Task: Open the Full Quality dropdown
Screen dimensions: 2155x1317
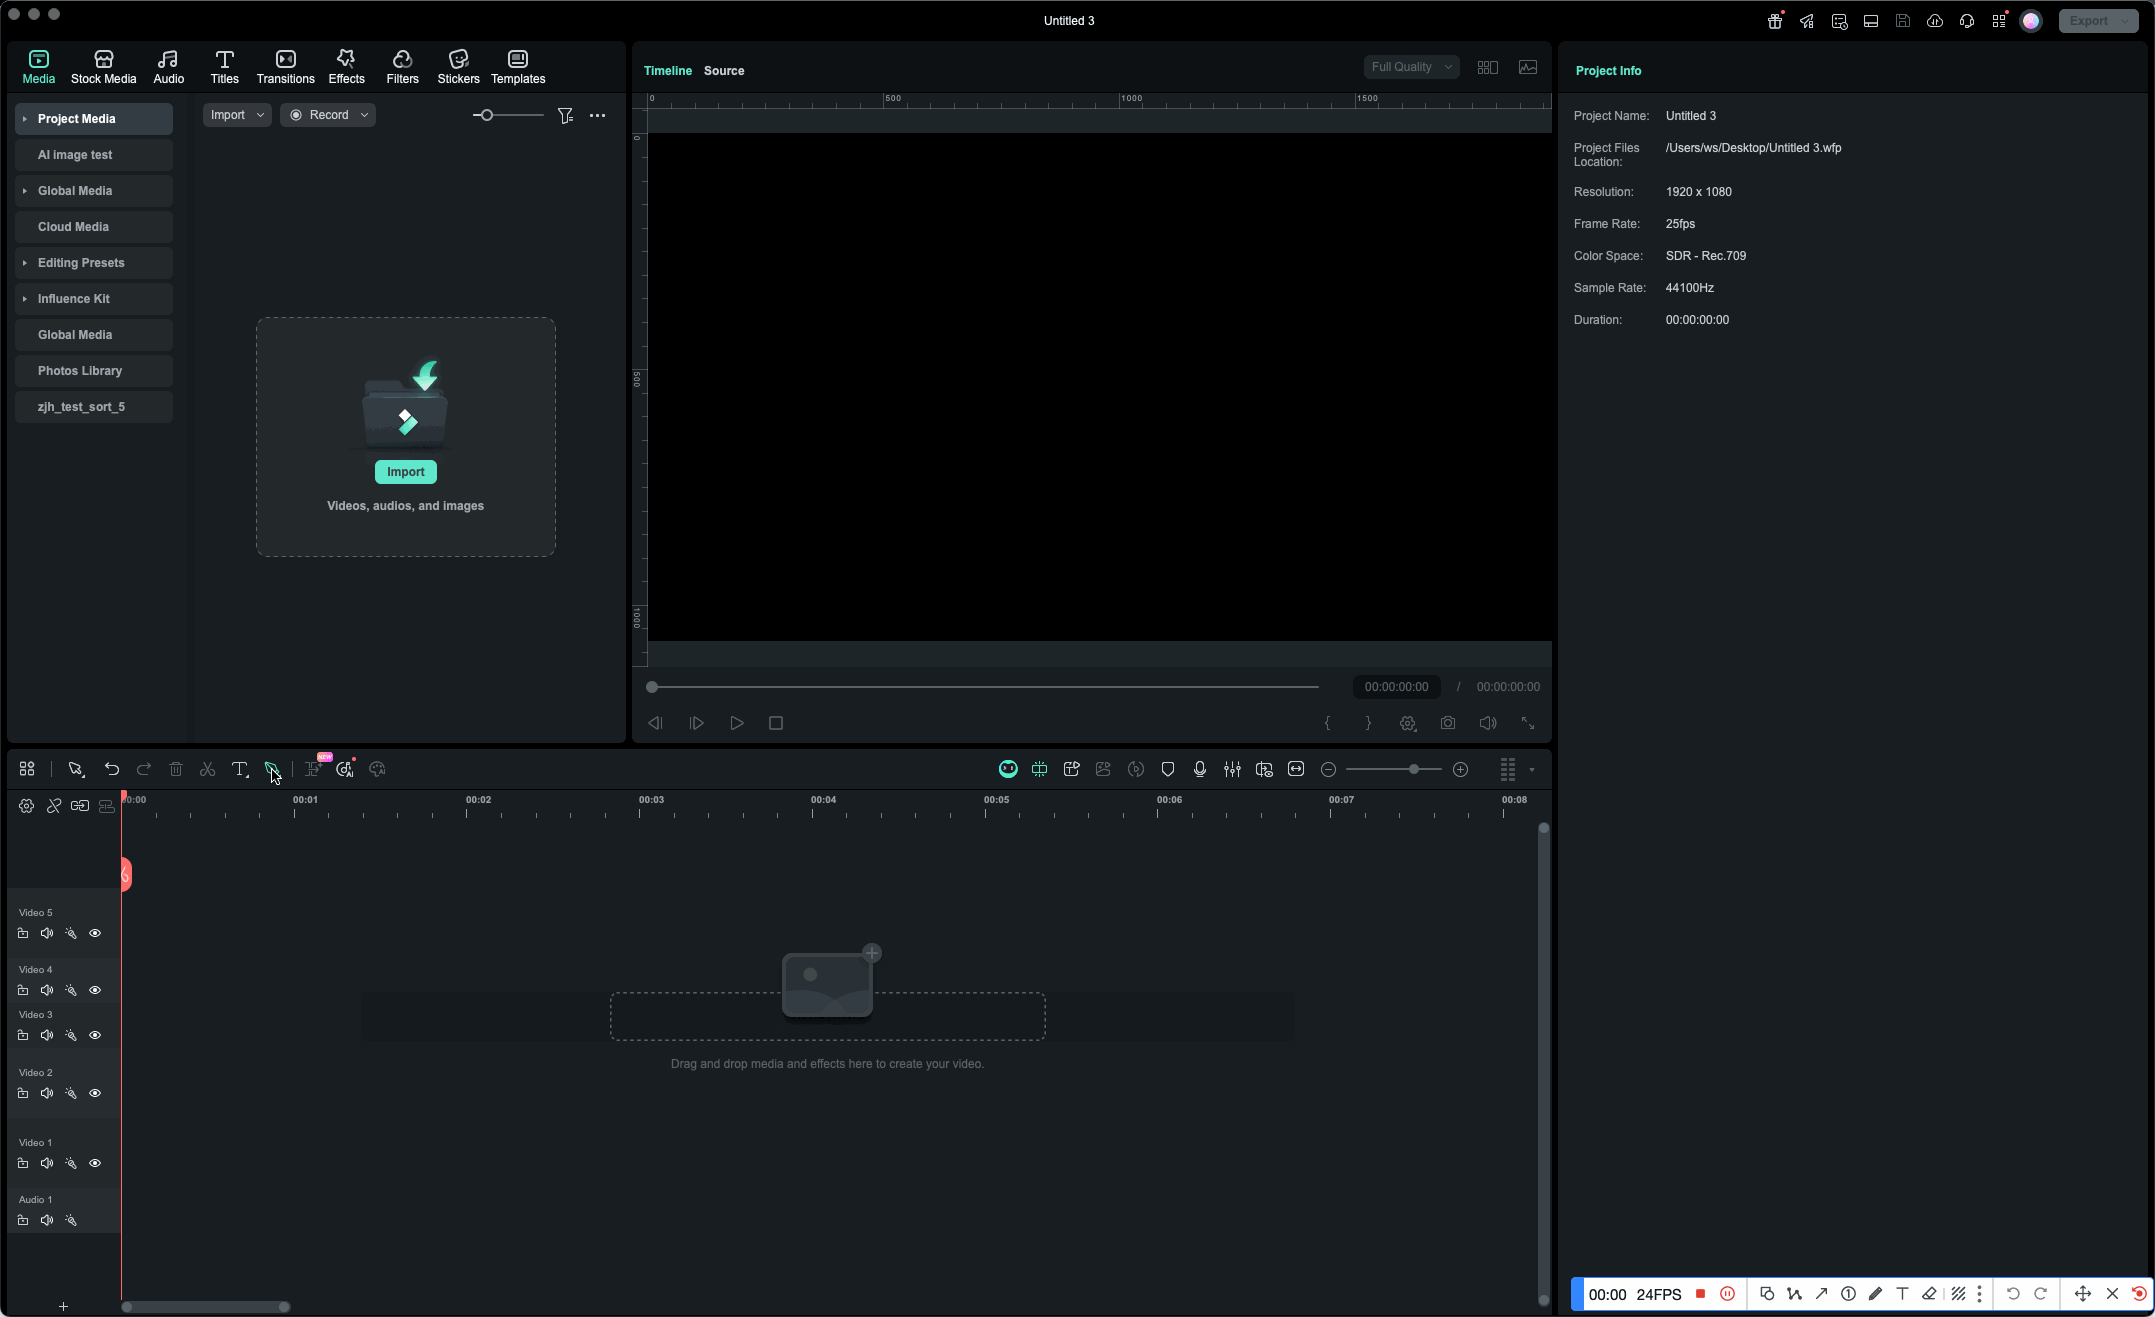Action: tap(1411, 67)
